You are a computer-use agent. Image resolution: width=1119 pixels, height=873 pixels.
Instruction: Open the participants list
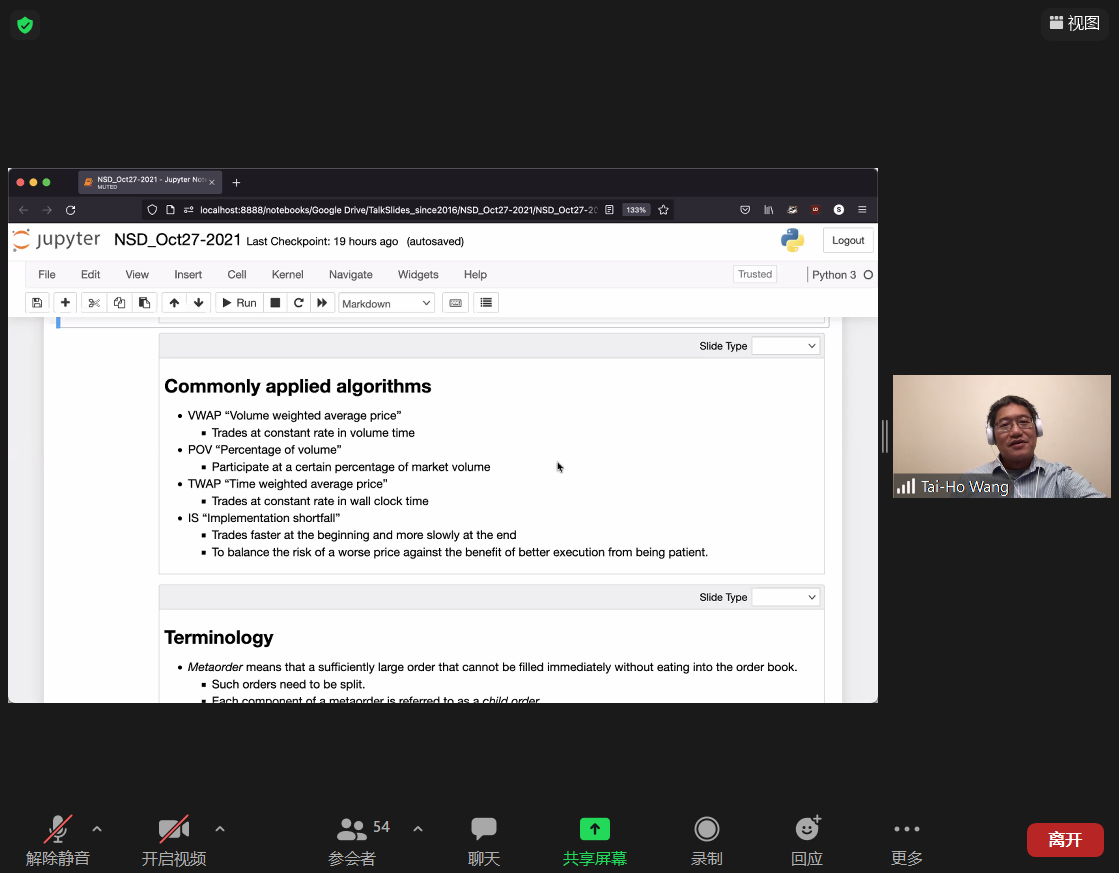click(352, 841)
